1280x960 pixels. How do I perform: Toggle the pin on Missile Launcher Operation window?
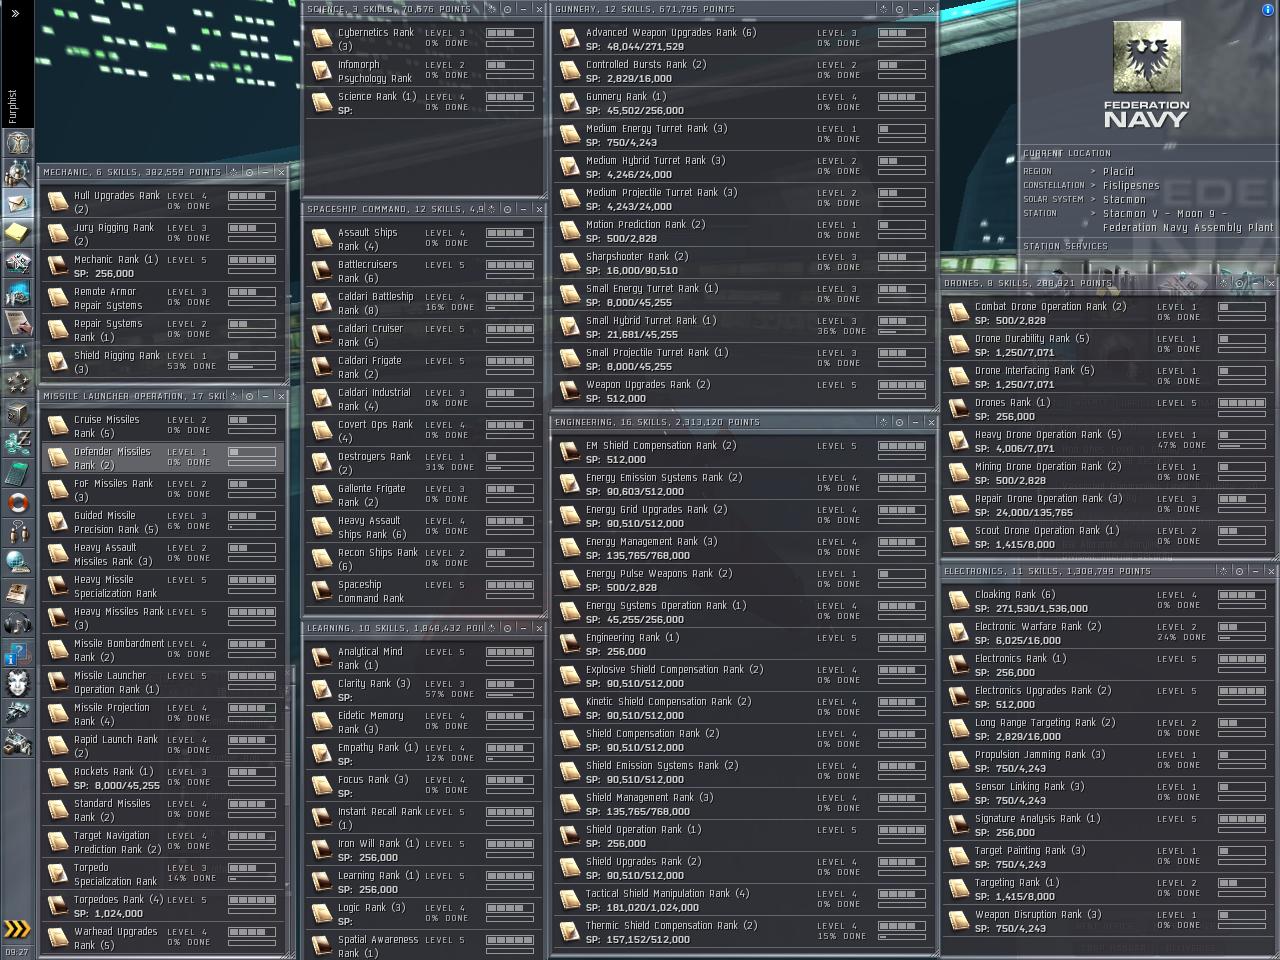[x=233, y=396]
